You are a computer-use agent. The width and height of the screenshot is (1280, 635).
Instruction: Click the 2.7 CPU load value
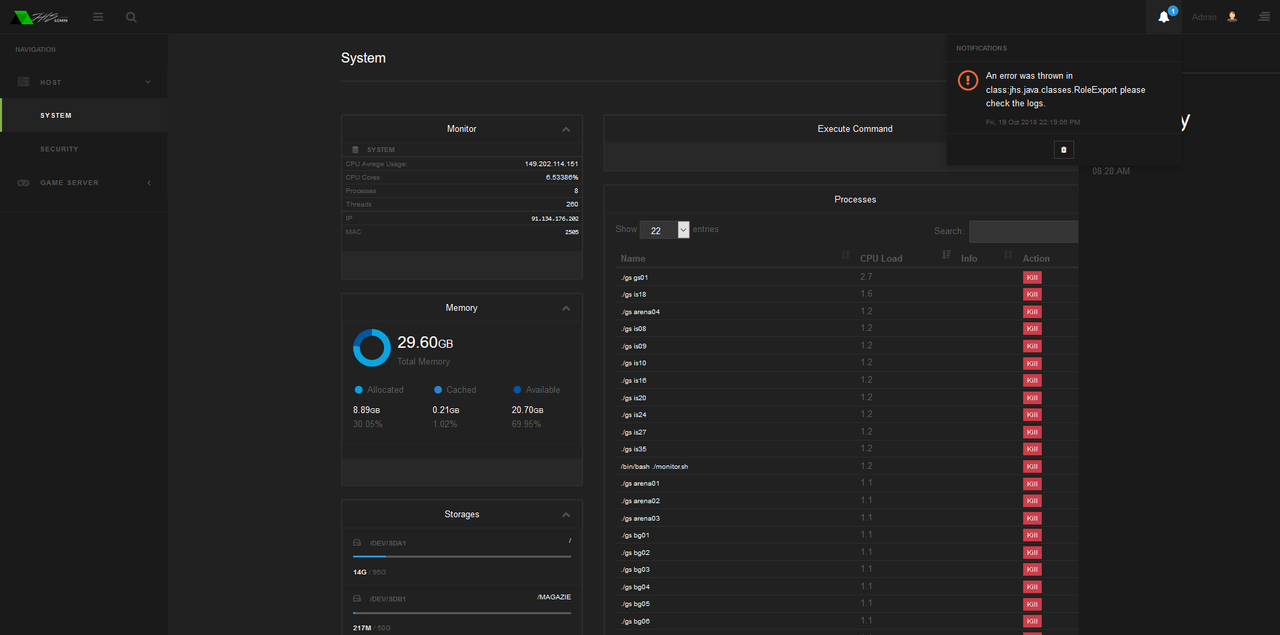[866, 276]
